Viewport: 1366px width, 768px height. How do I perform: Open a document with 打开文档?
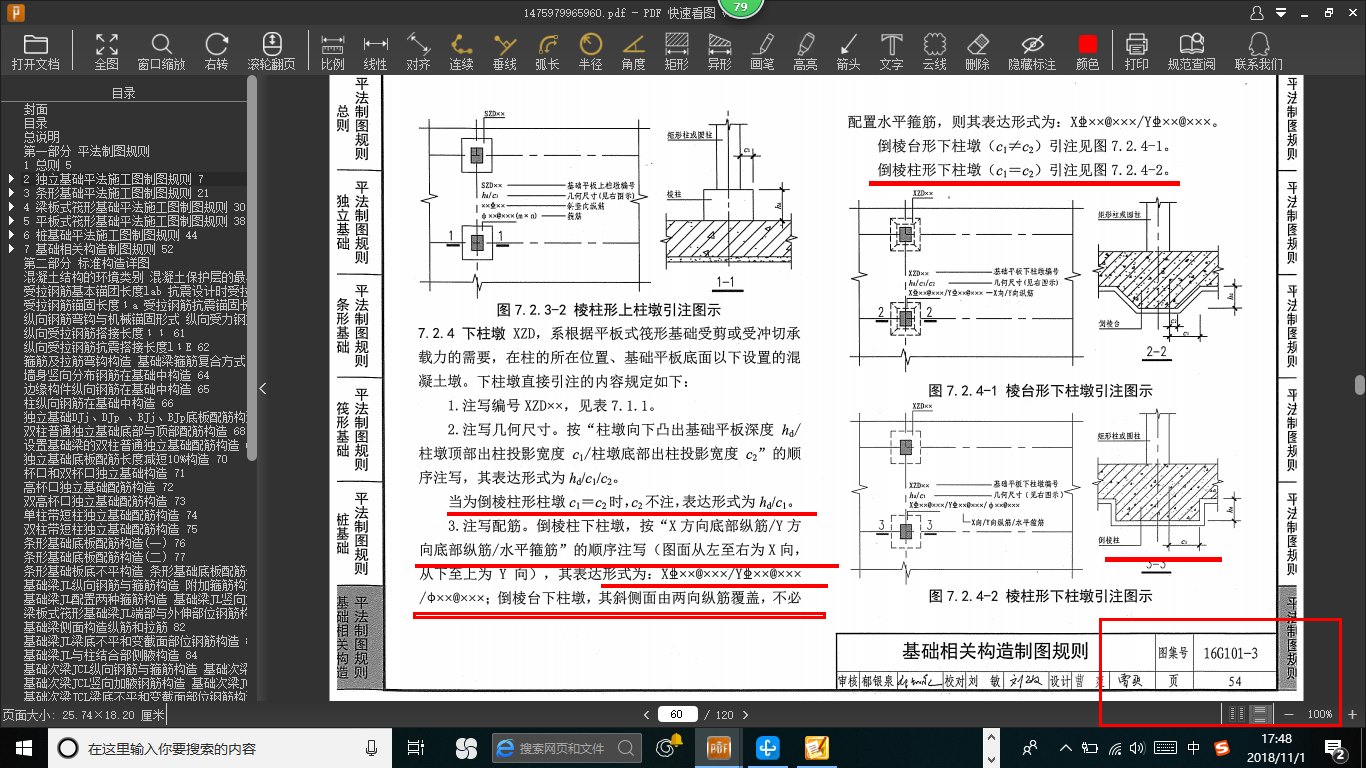[36, 52]
